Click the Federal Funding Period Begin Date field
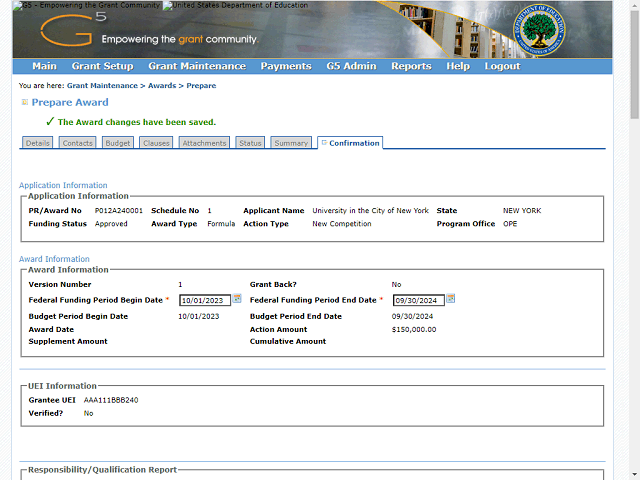Screen dimensions: 640x480 point(204,300)
